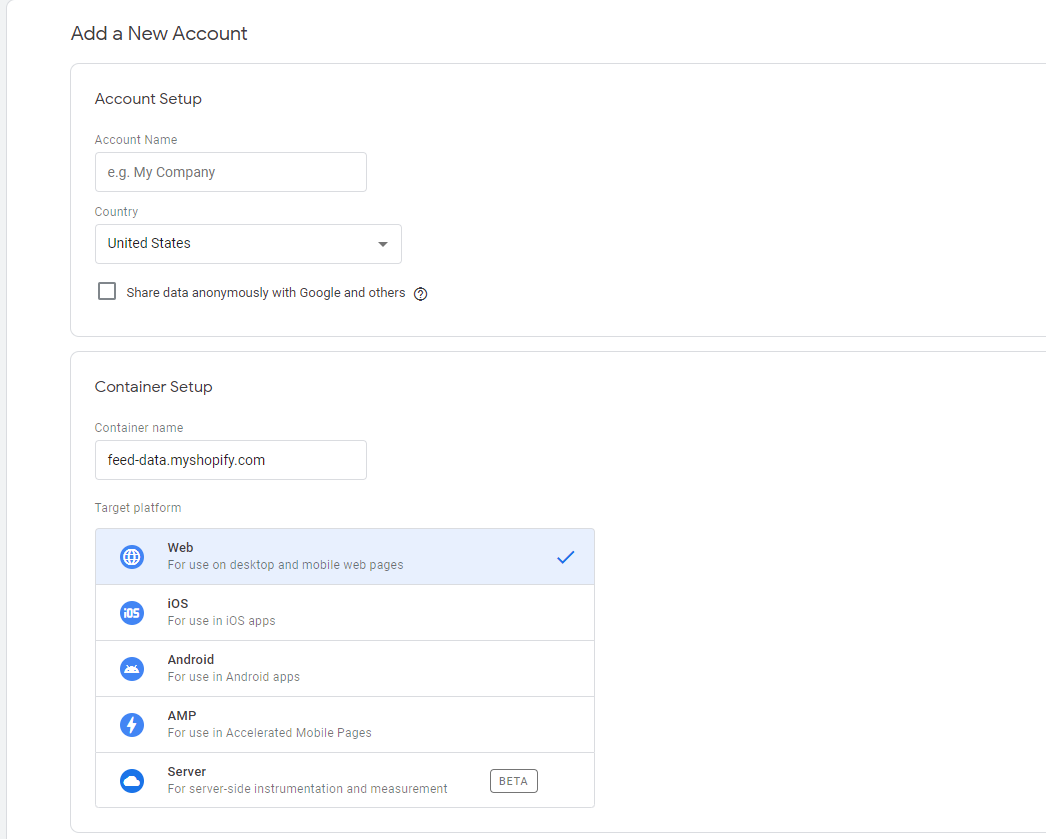Image resolution: width=1046 pixels, height=839 pixels.
Task: Open the help icon beside Share data
Action: pos(420,294)
